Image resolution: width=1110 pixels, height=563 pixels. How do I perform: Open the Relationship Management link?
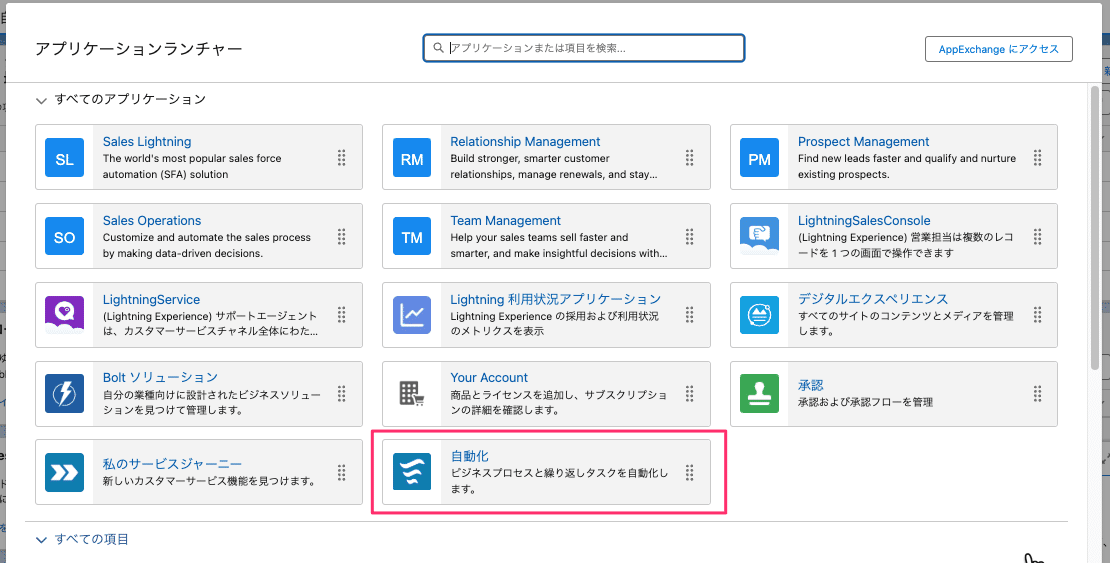click(x=525, y=142)
